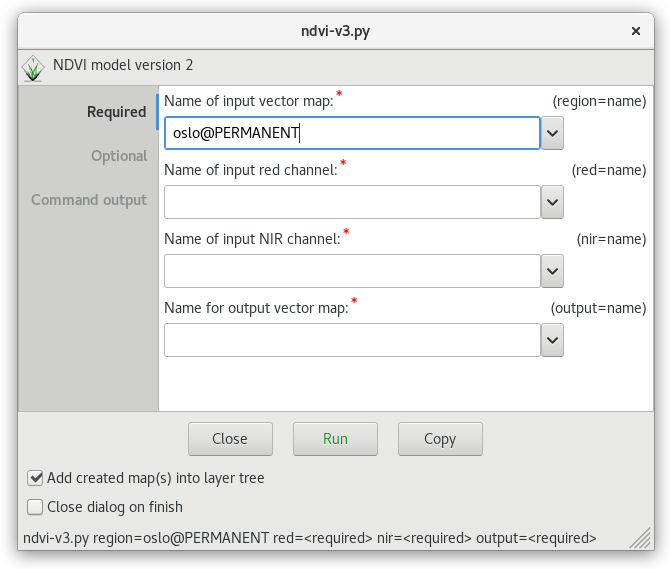Click the (output=name) hint label
670x569 pixels.
pyautogui.click(x=598, y=308)
